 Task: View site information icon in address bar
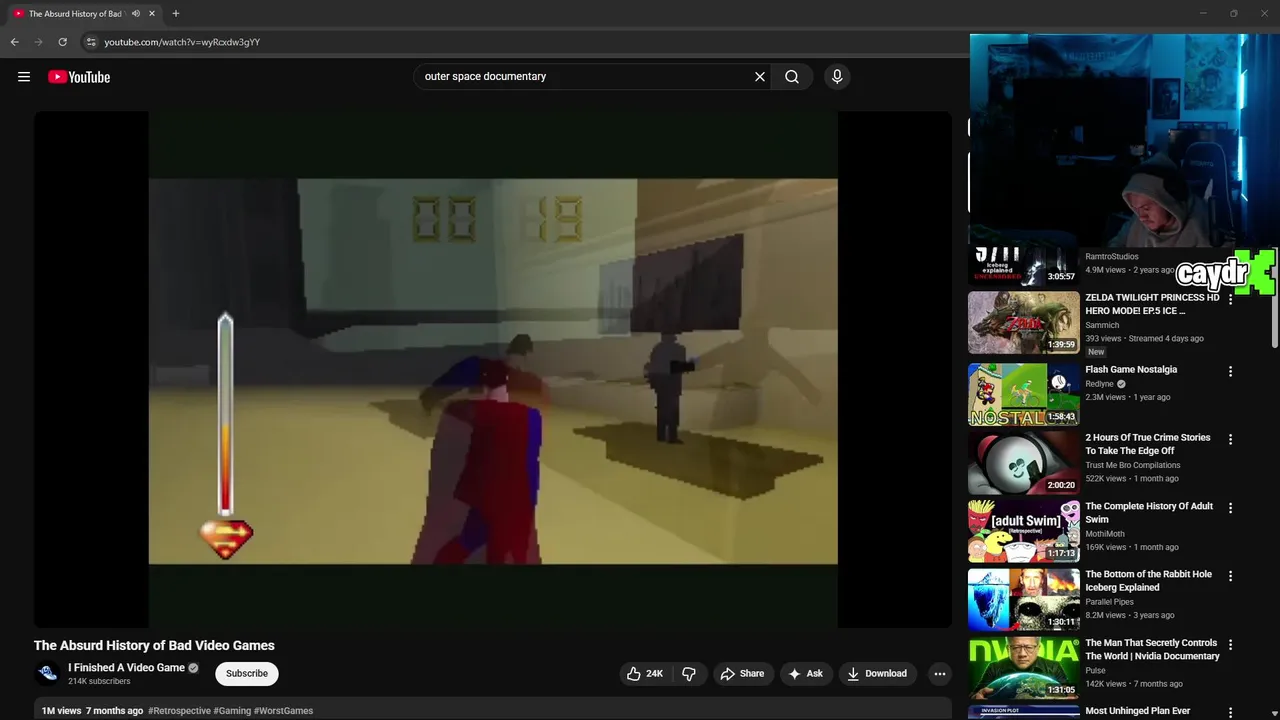(91, 42)
